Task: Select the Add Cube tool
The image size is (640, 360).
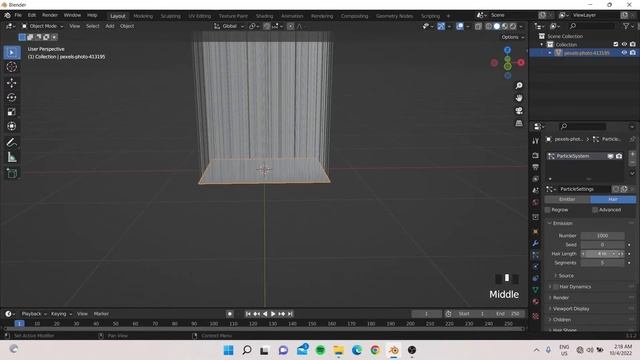Action: click(11, 173)
